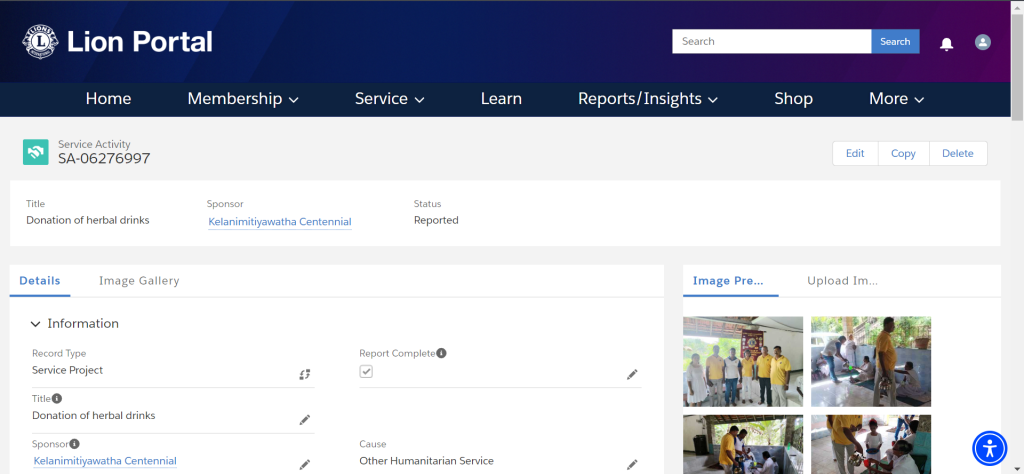This screenshot has width=1024, height=474.
Task: Click the header Donation of herbal drinks title
Action: point(88,221)
